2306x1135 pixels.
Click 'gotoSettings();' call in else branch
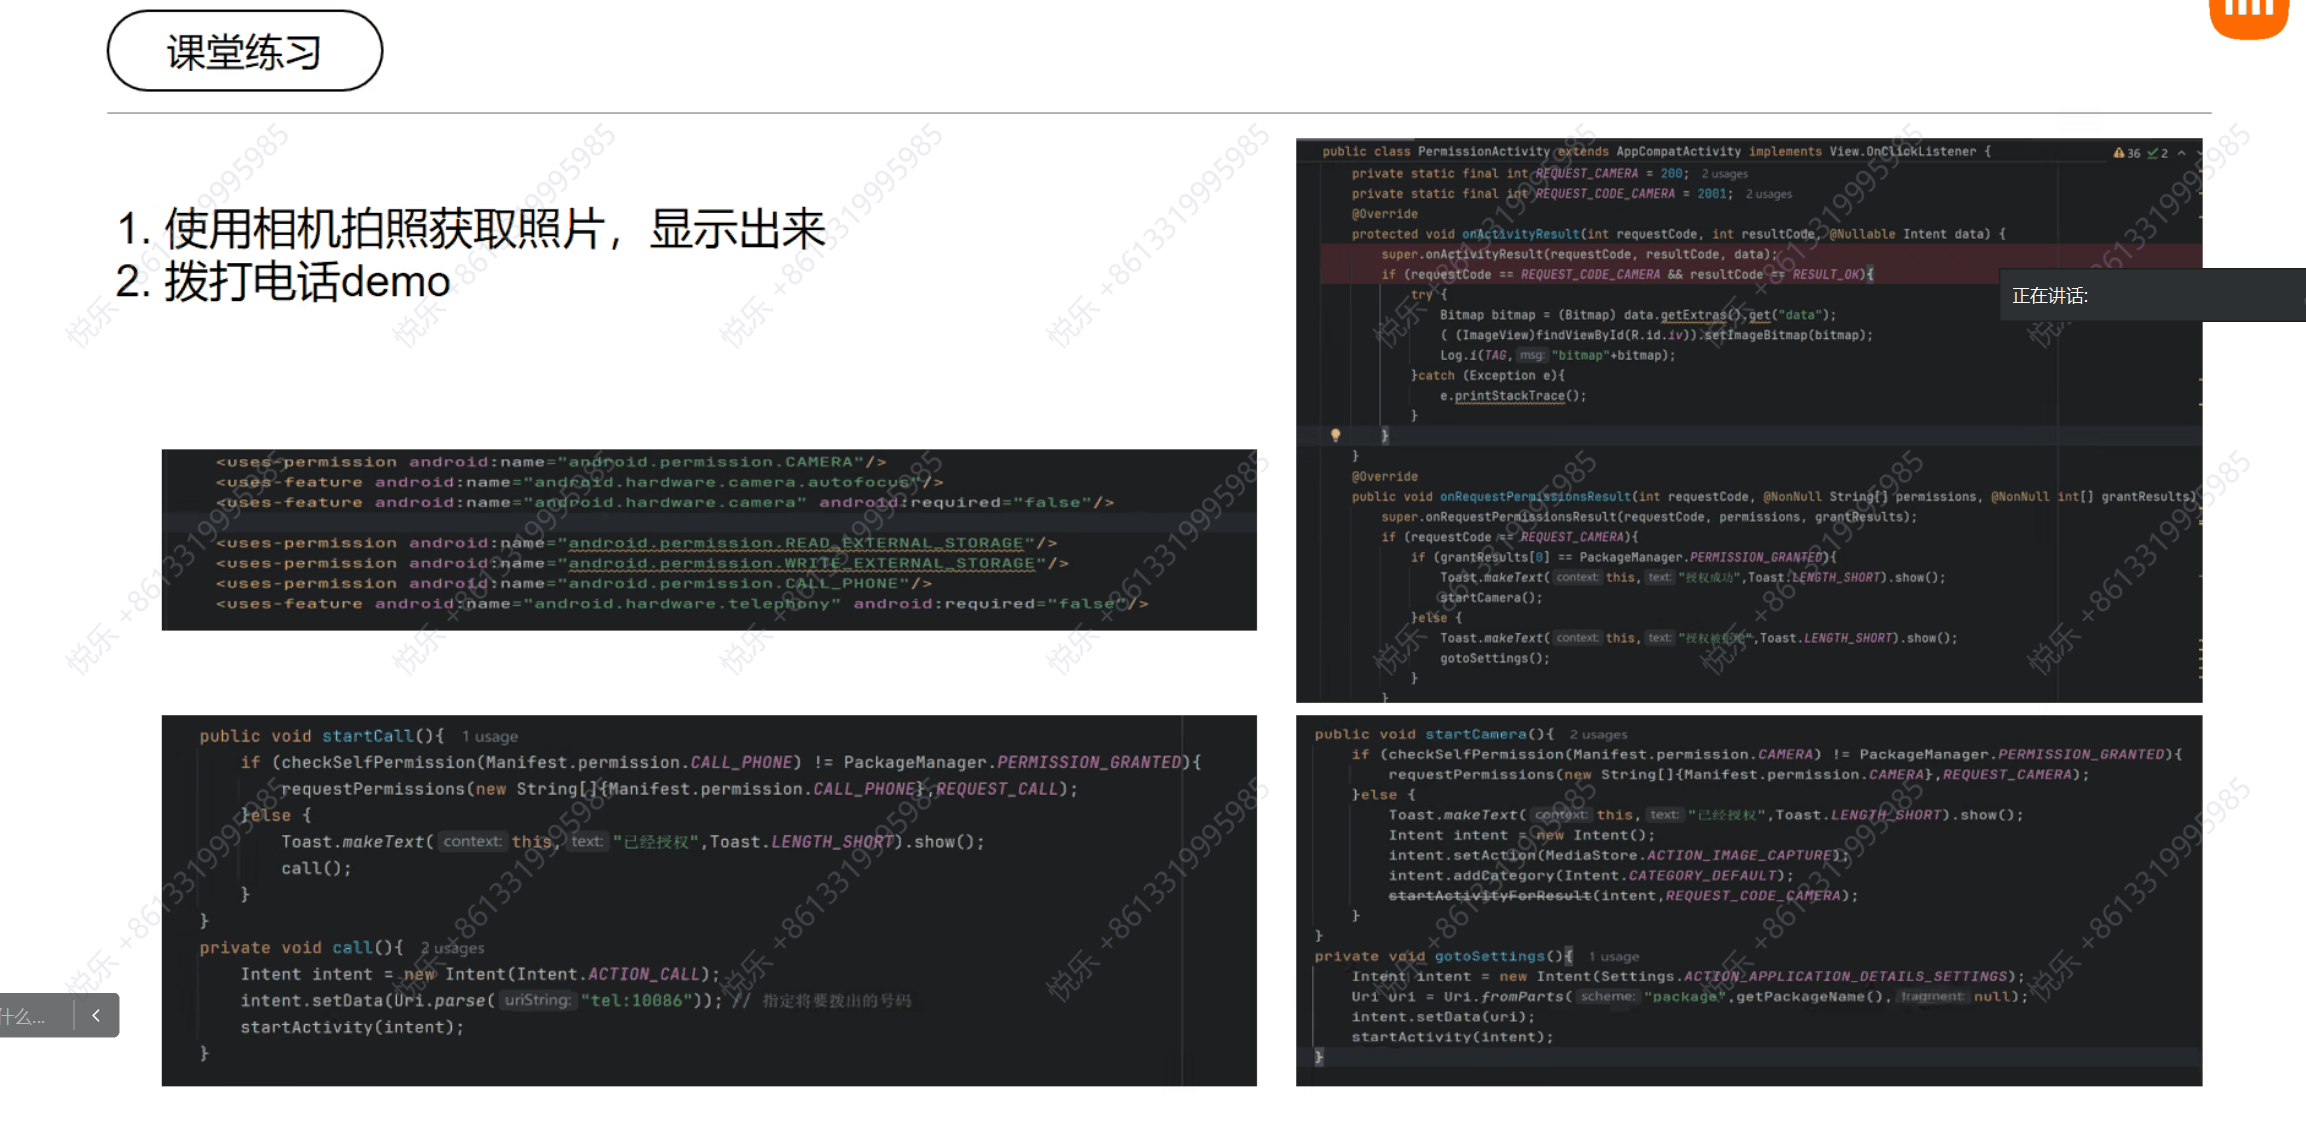[1495, 658]
